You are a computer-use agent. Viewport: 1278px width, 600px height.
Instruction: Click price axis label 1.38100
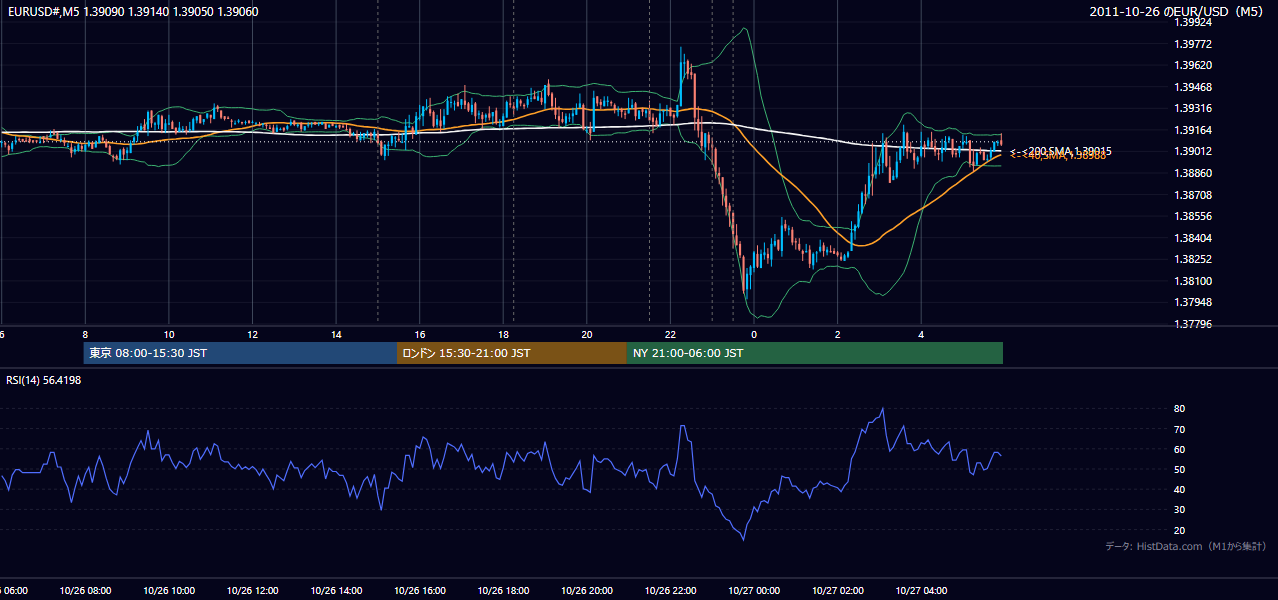1193,281
